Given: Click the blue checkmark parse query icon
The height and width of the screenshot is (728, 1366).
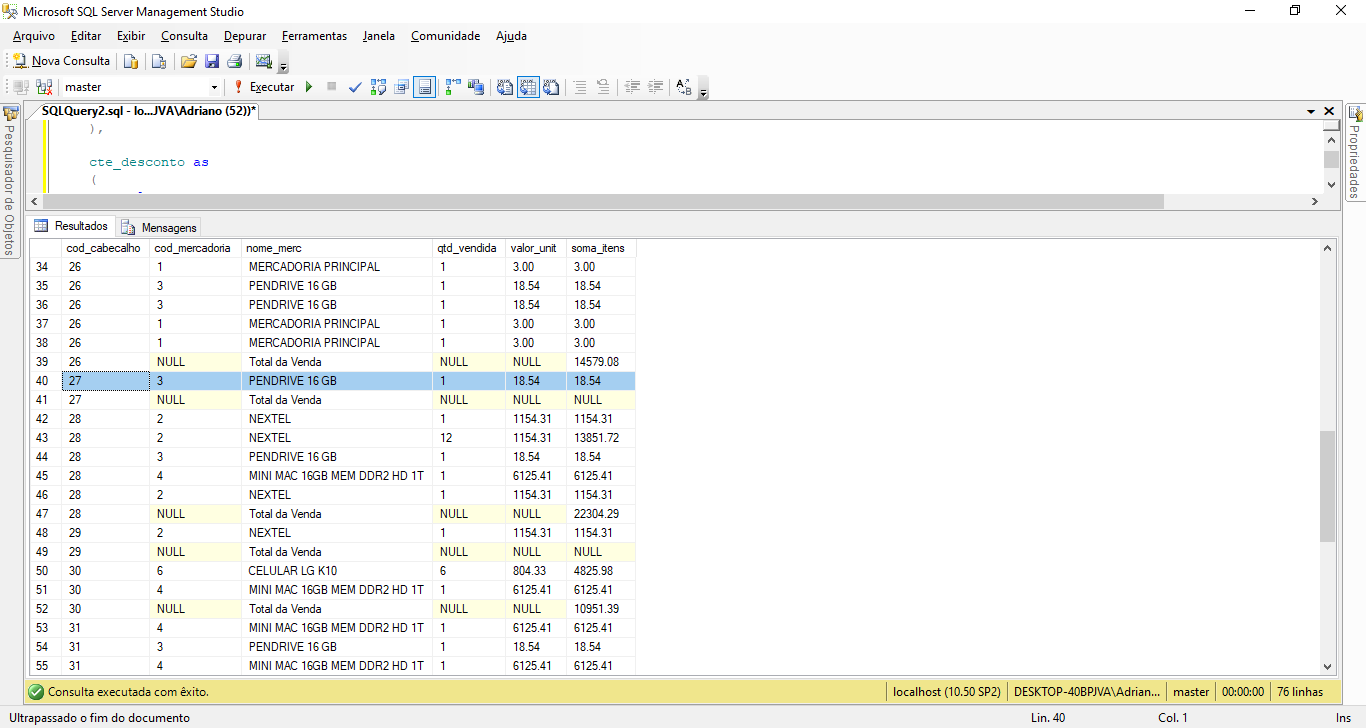Looking at the screenshot, I should 355,87.
